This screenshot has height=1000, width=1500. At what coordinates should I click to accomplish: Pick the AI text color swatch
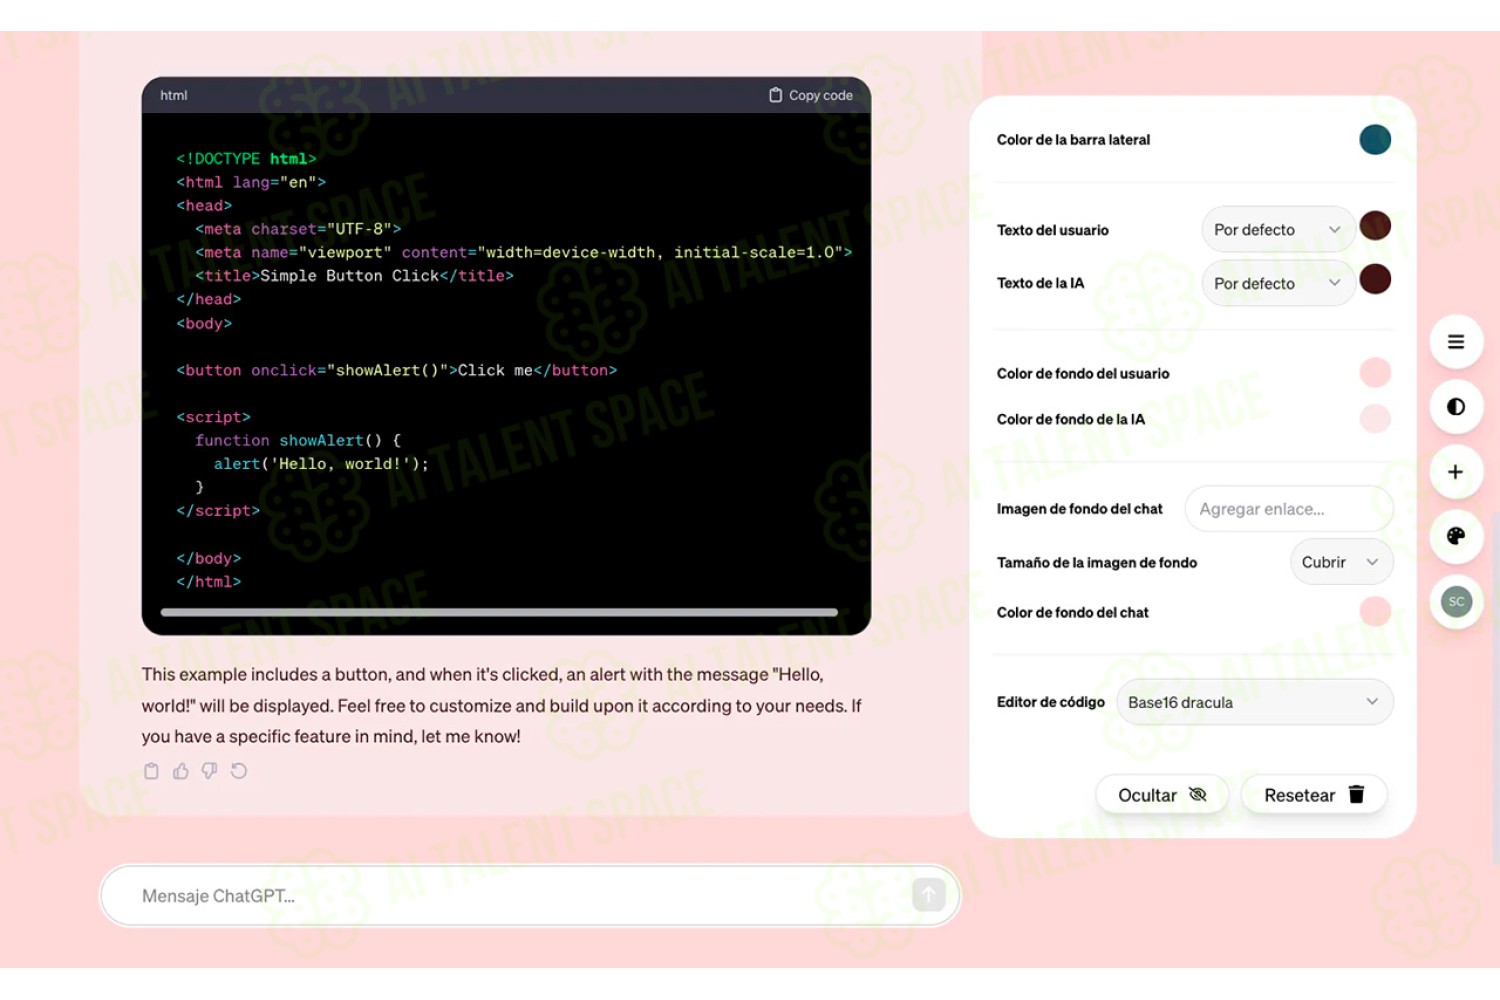tap(1375, 279)
